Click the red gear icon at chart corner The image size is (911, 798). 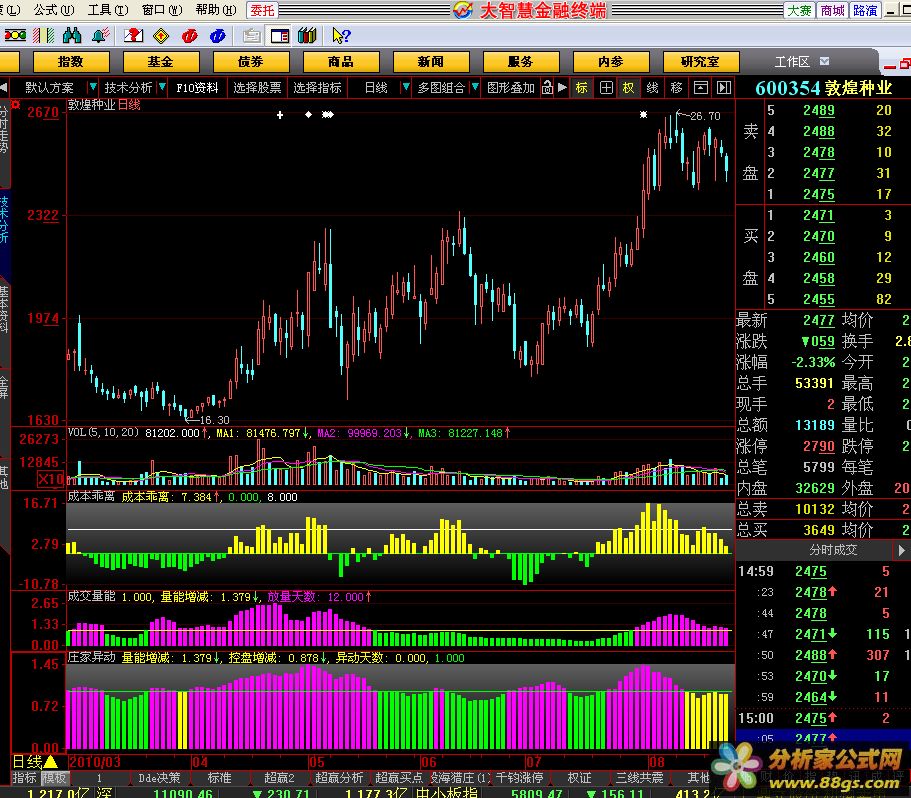coord(16,105)
